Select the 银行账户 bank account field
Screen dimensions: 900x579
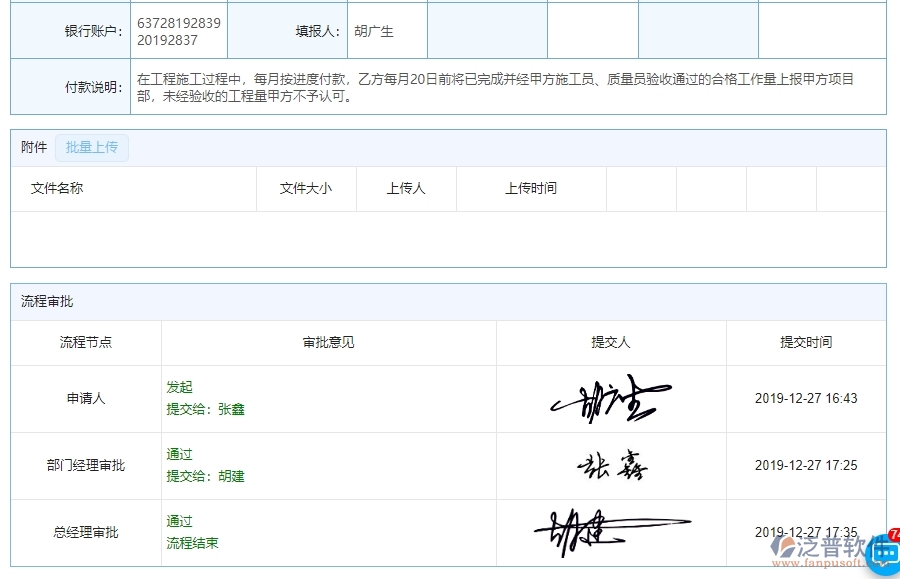point(180,30)
